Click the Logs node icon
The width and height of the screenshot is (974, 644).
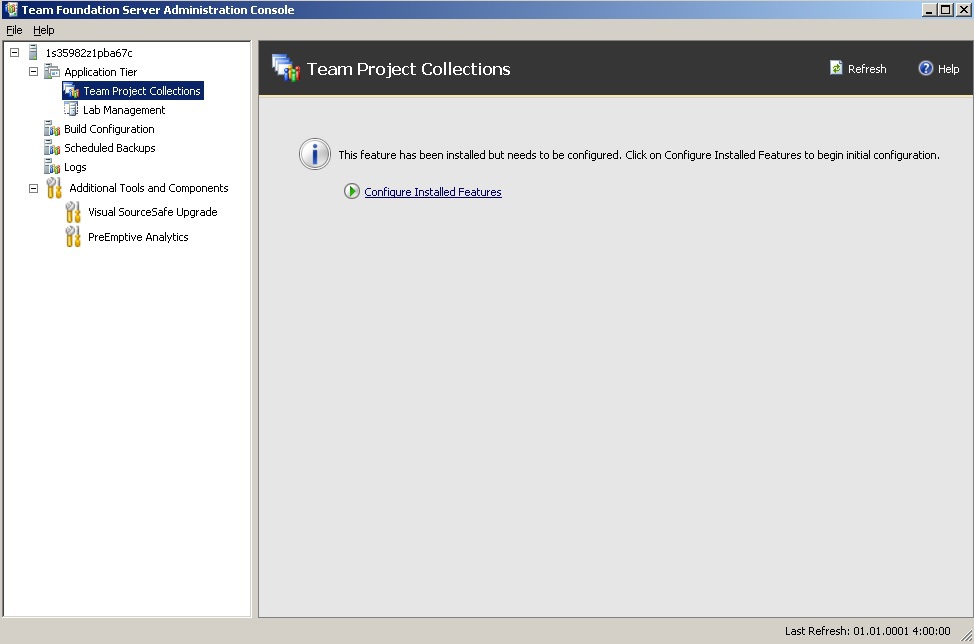52,167
